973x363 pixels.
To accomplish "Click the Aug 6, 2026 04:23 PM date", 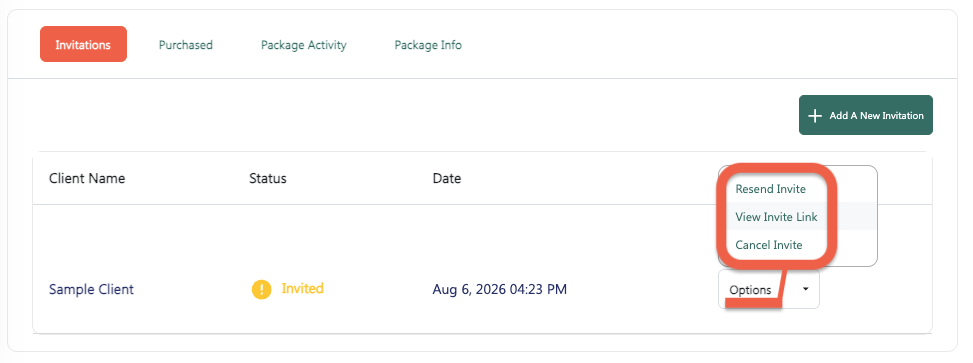I will coord(500,289).
